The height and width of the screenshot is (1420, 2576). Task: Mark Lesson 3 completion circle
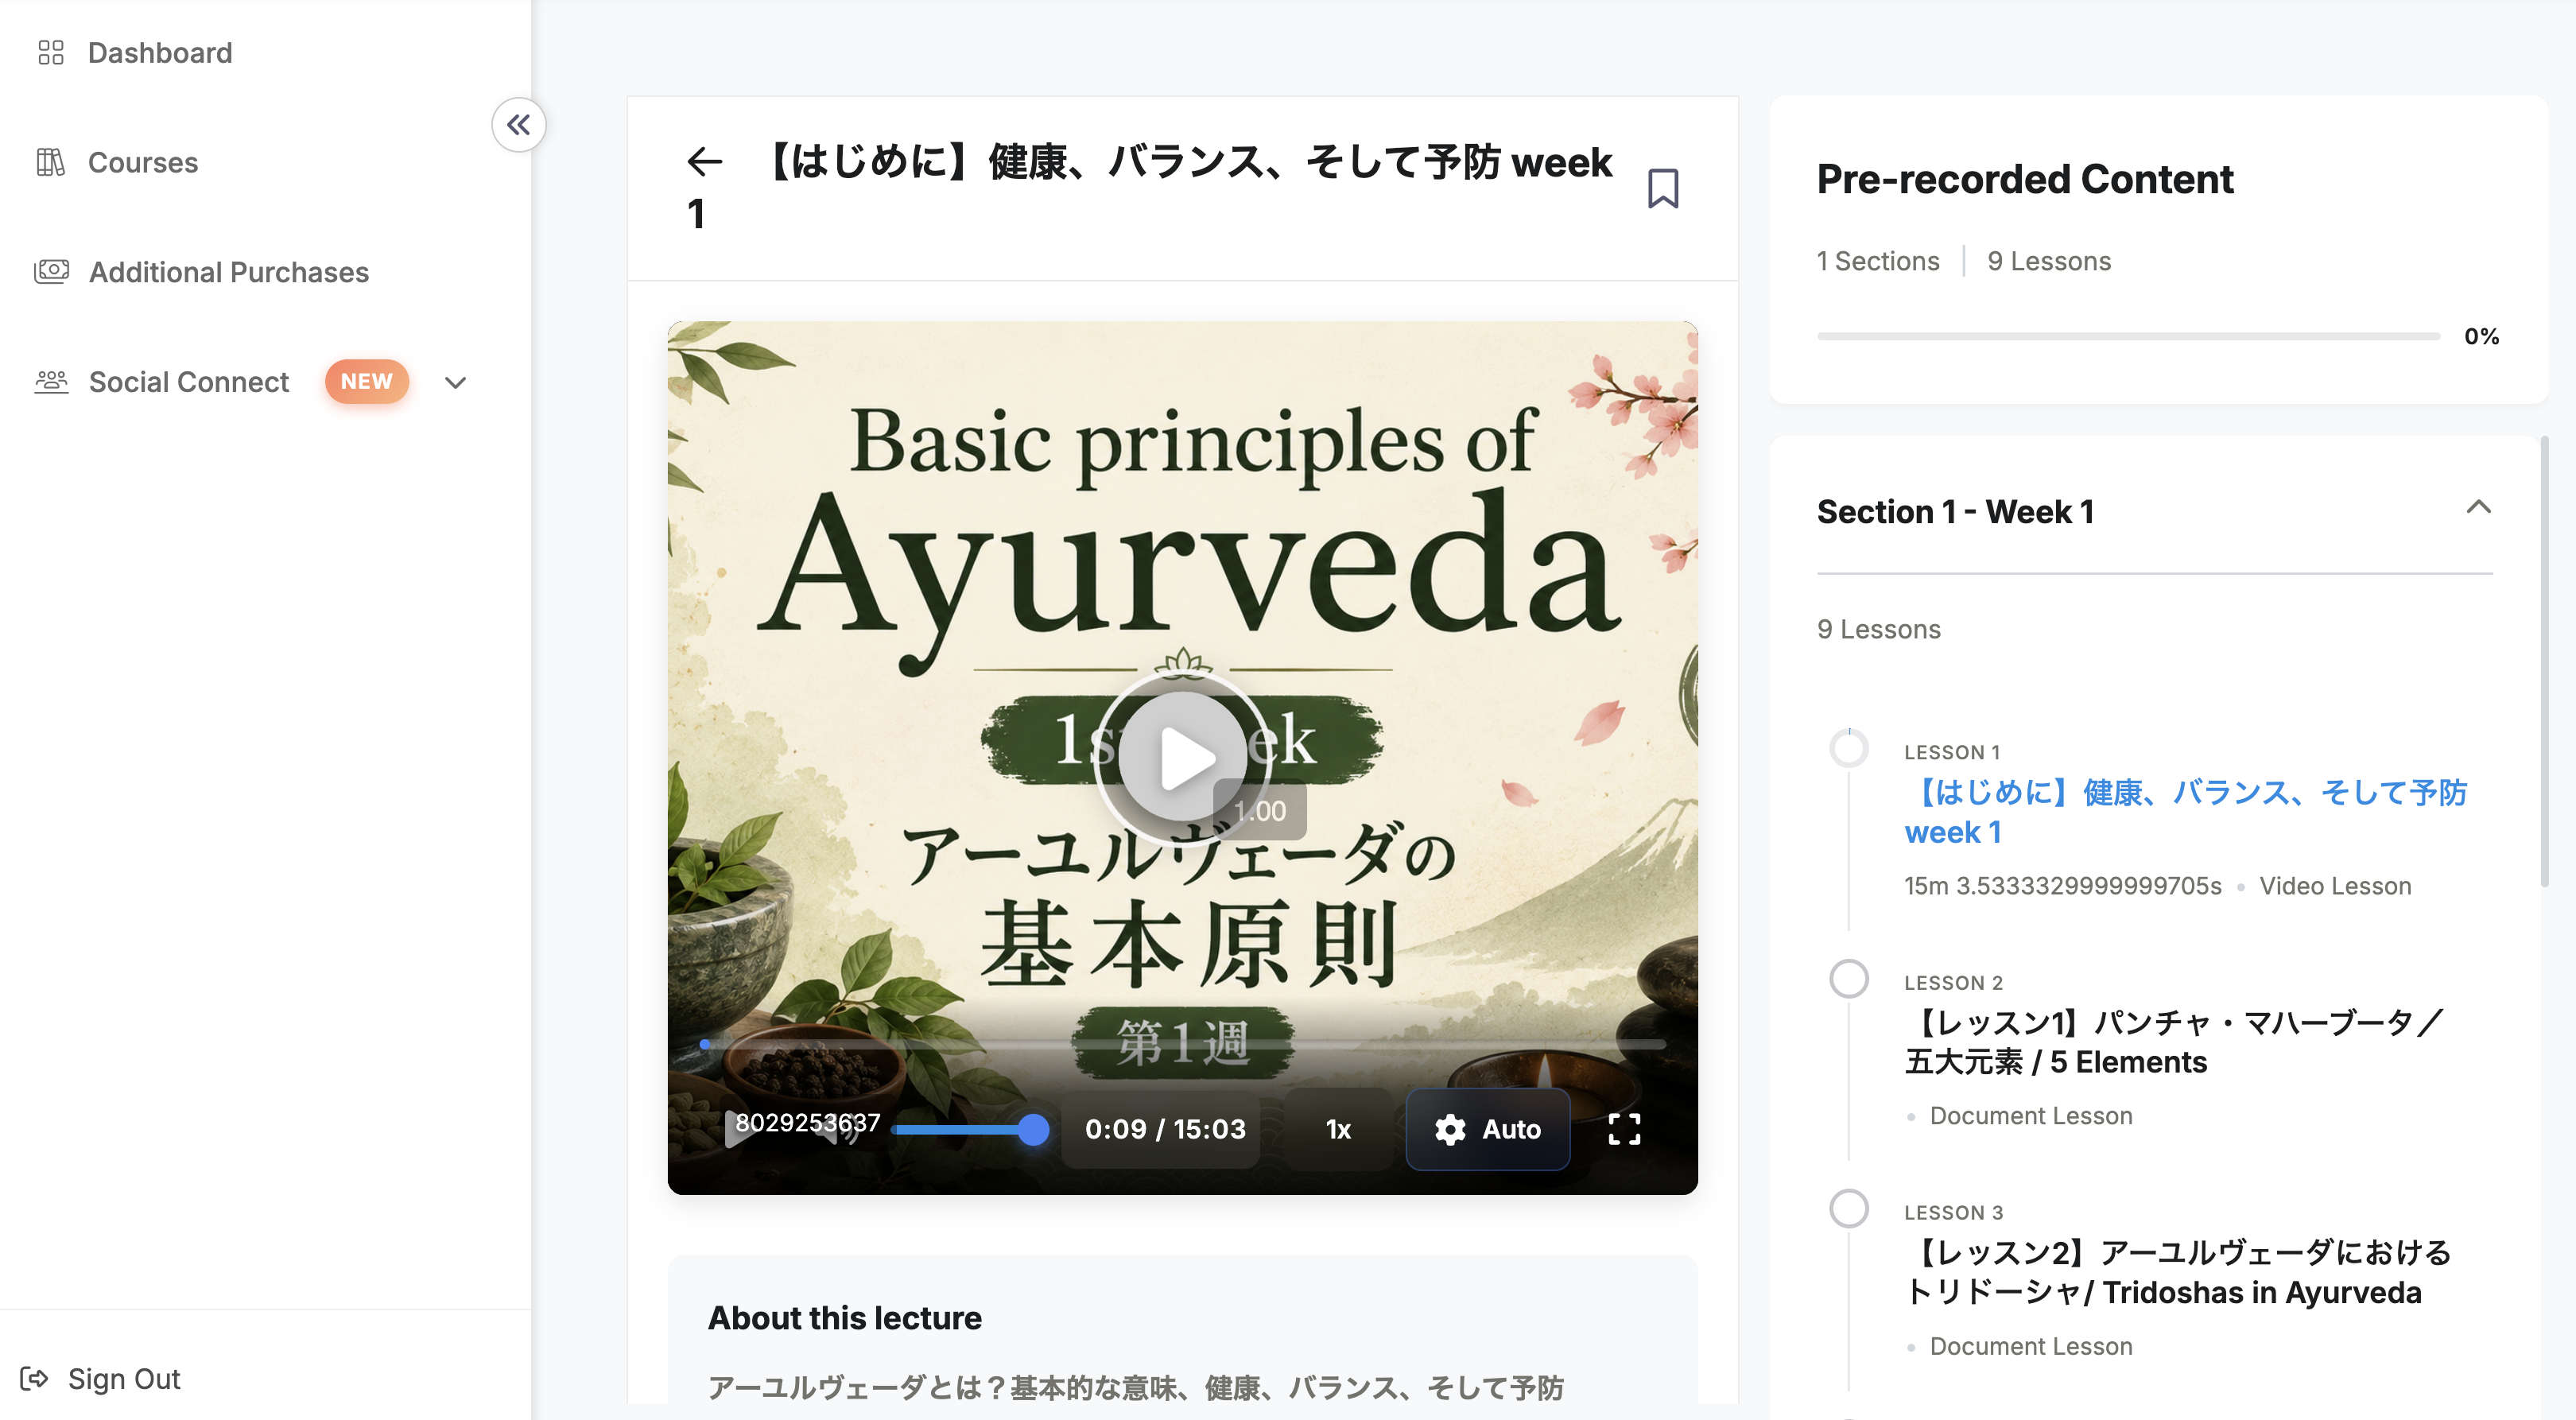click(1849, 1209)
